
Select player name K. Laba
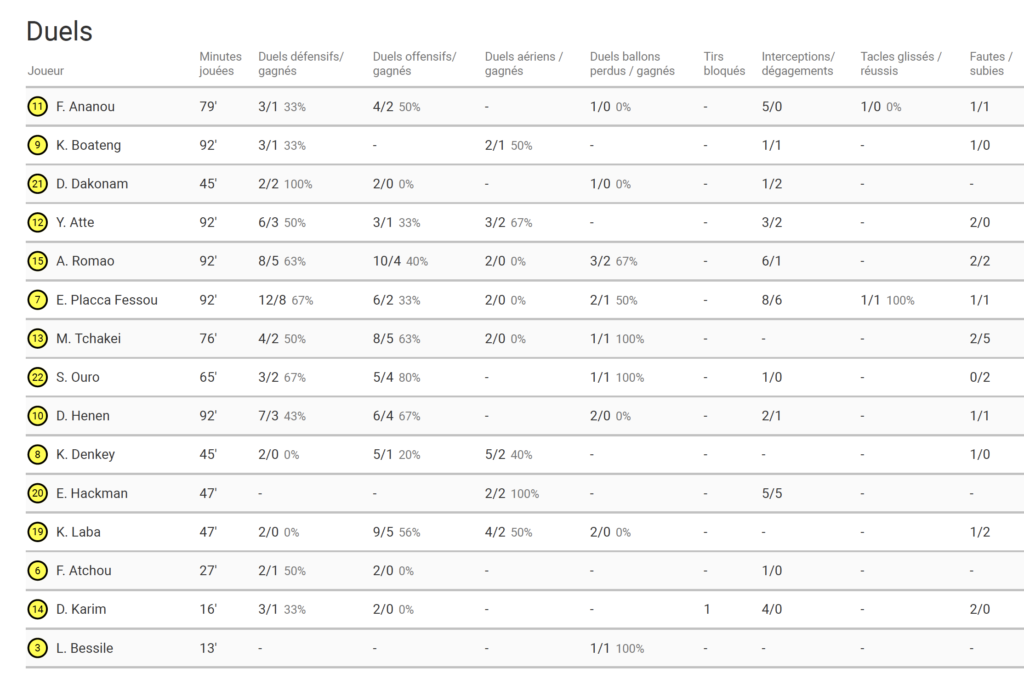click(78, 532)
